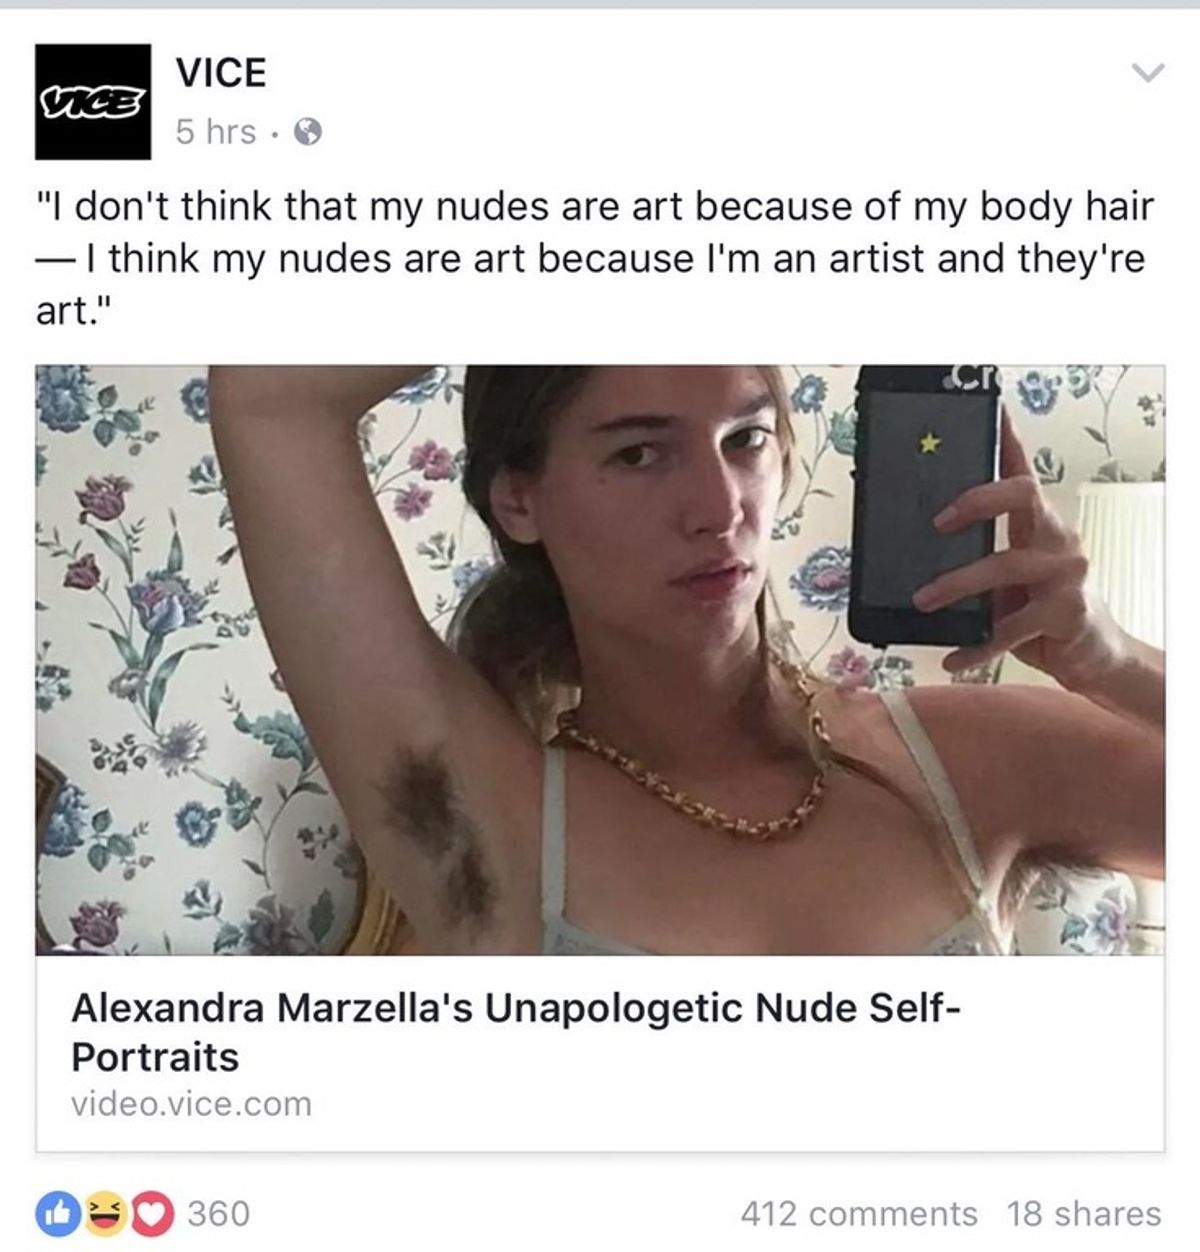The image size is (1200, 1252).
Task: Expand the post options chevron
Action: pos(1147,73)
